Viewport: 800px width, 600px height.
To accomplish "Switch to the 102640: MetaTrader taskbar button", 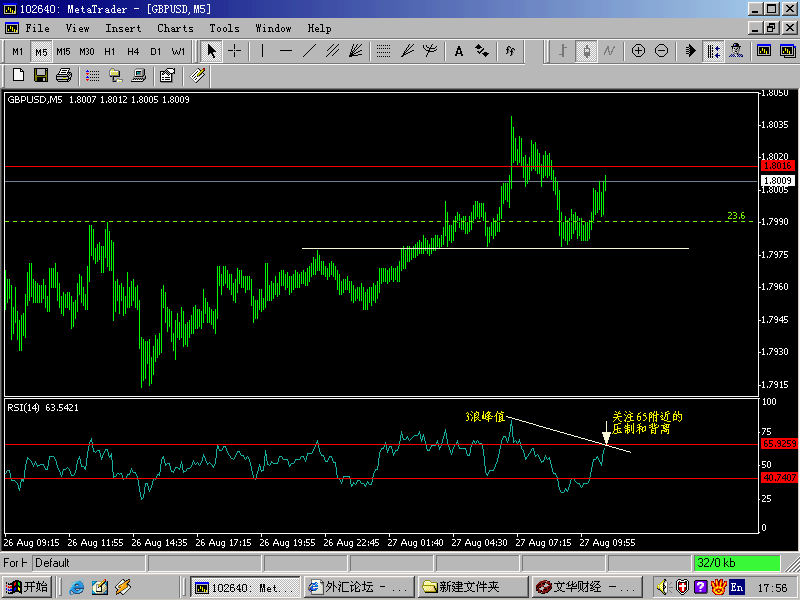I will [x=245, y=588].
